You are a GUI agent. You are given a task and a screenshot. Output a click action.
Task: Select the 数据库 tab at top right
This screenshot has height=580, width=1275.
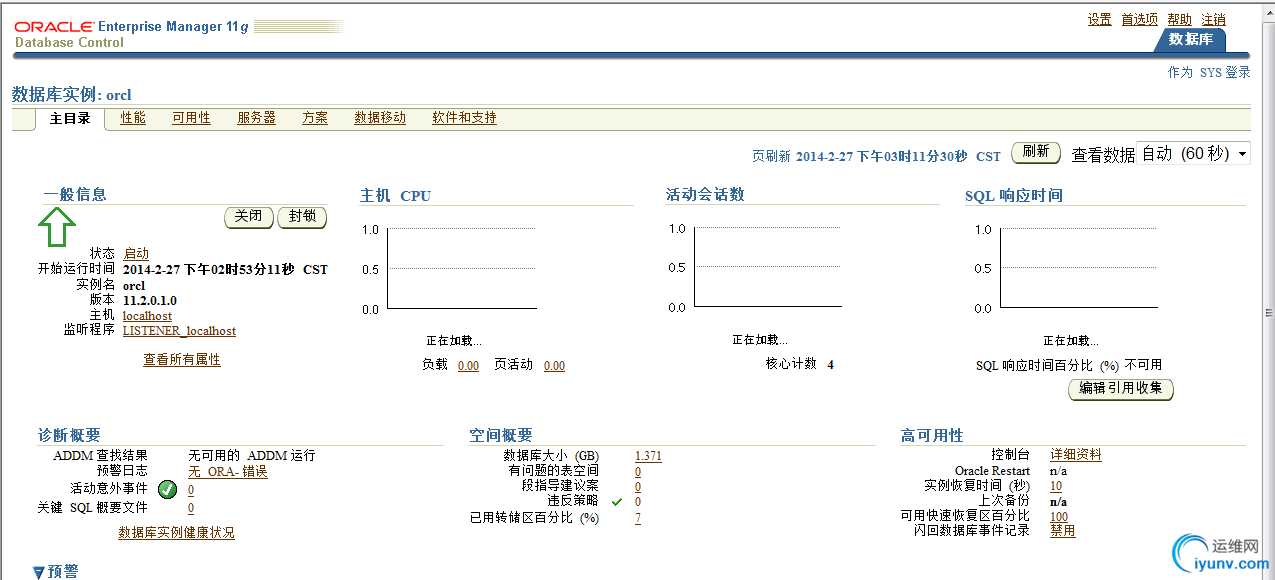coord(1189,40)
